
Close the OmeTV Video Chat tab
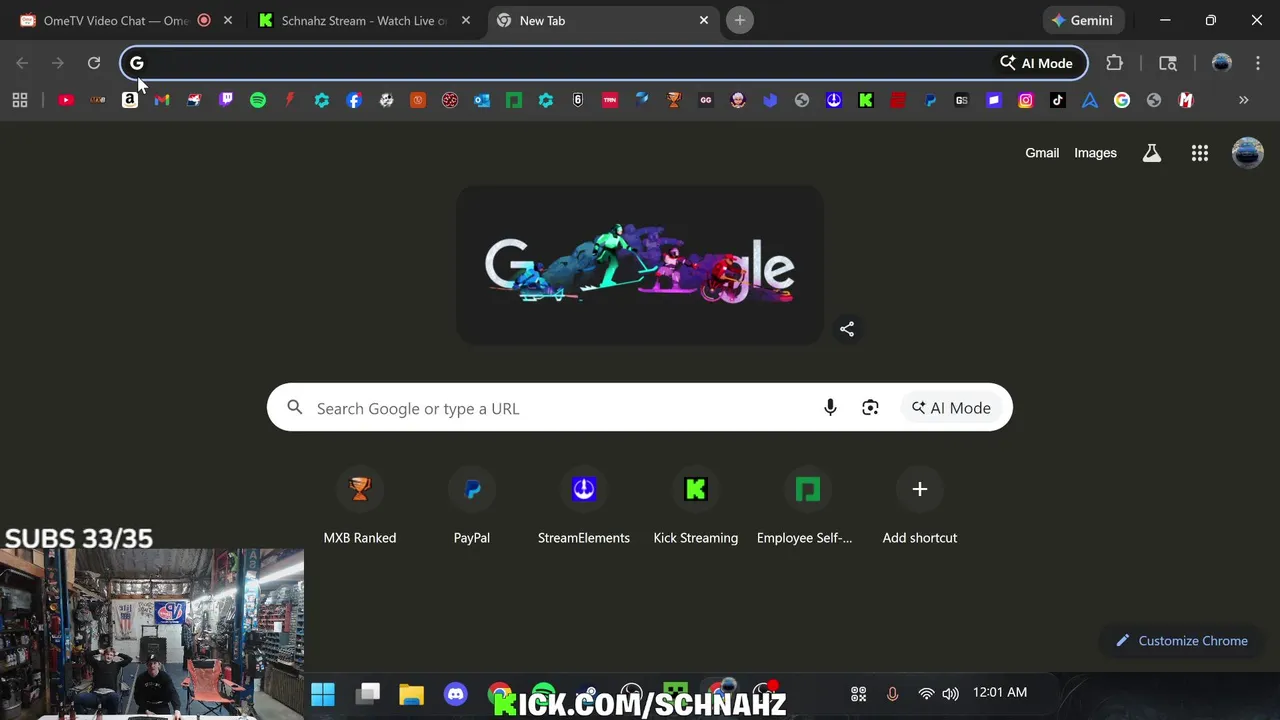point(228,20)
